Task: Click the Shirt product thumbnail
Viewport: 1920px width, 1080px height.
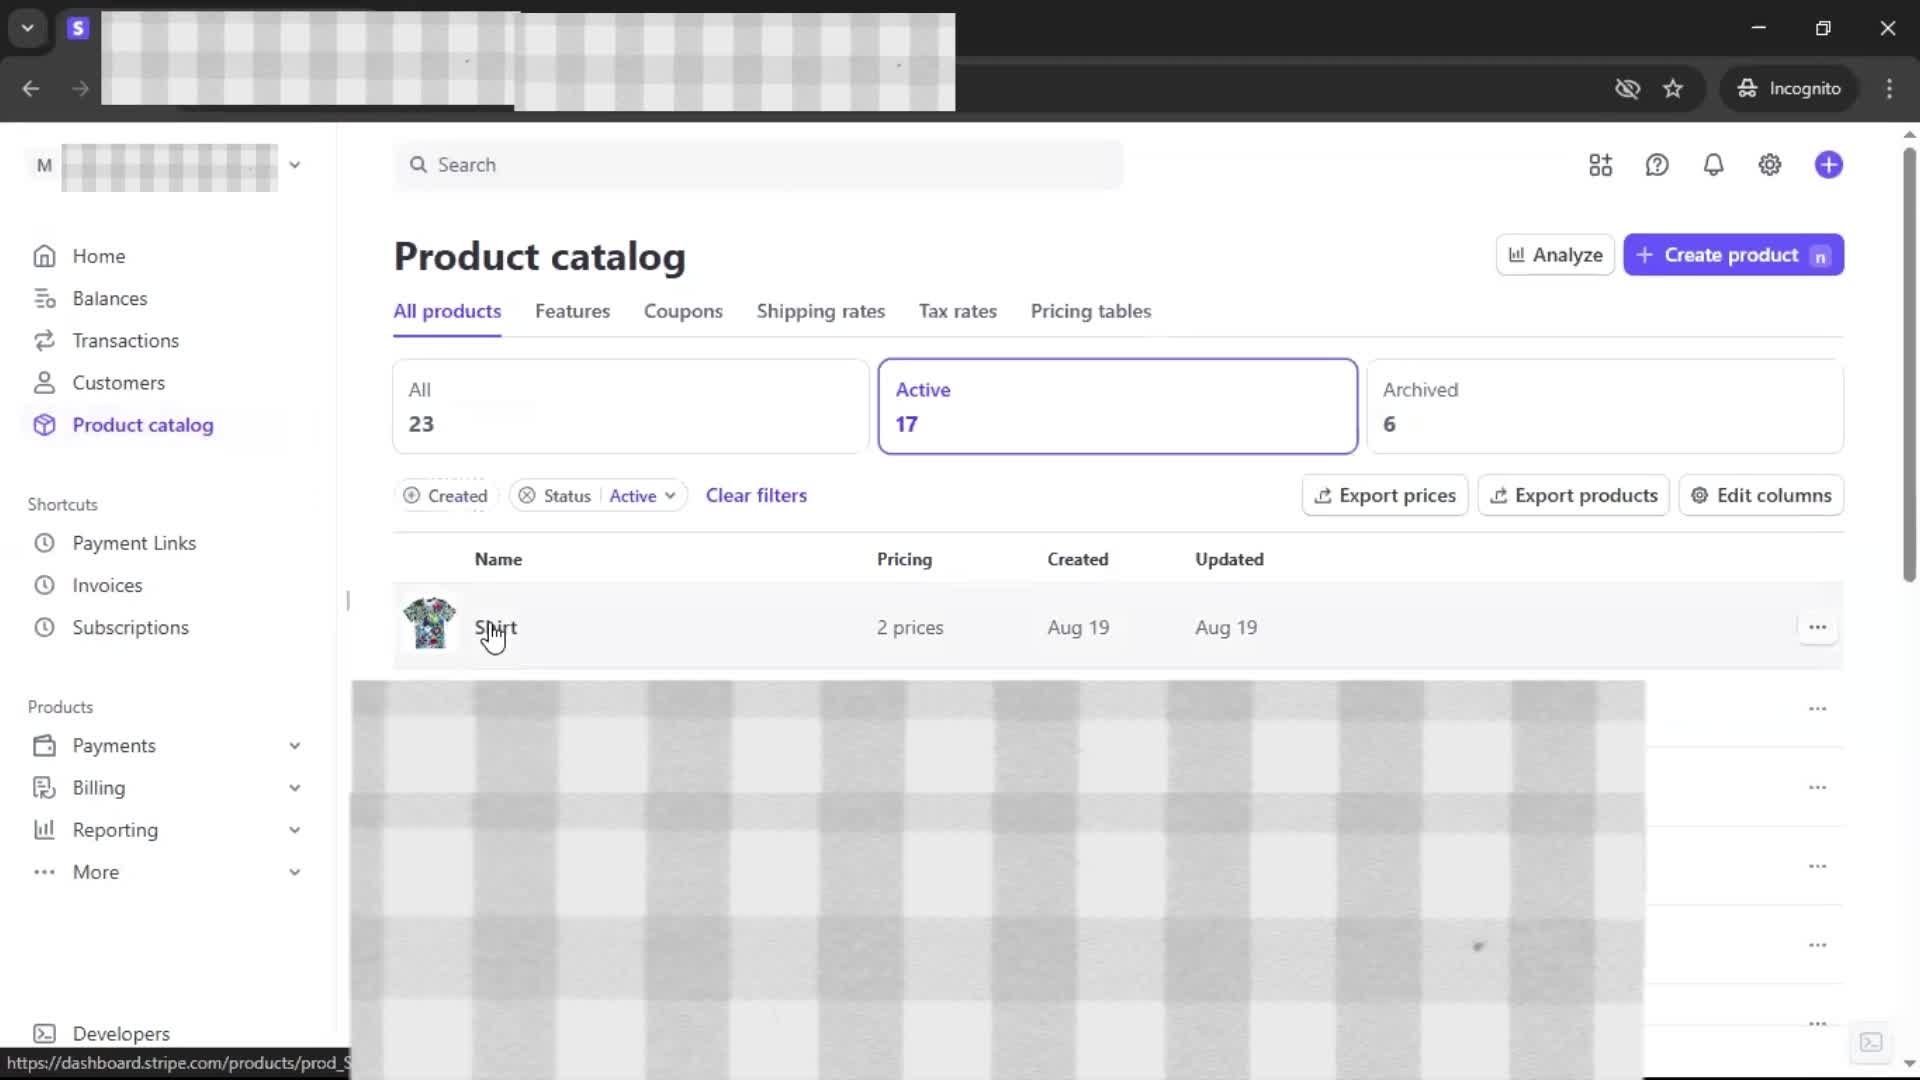Action: (429, 624)
